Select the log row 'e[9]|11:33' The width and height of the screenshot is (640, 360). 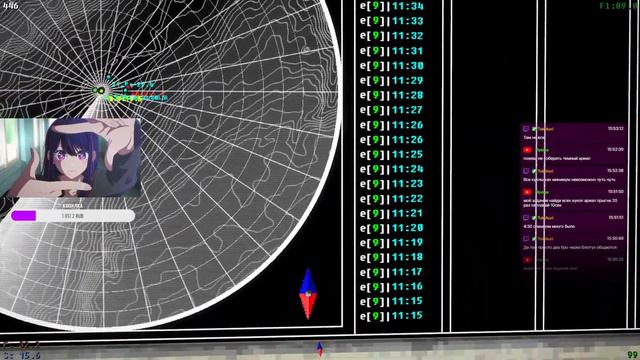[391, 21]
